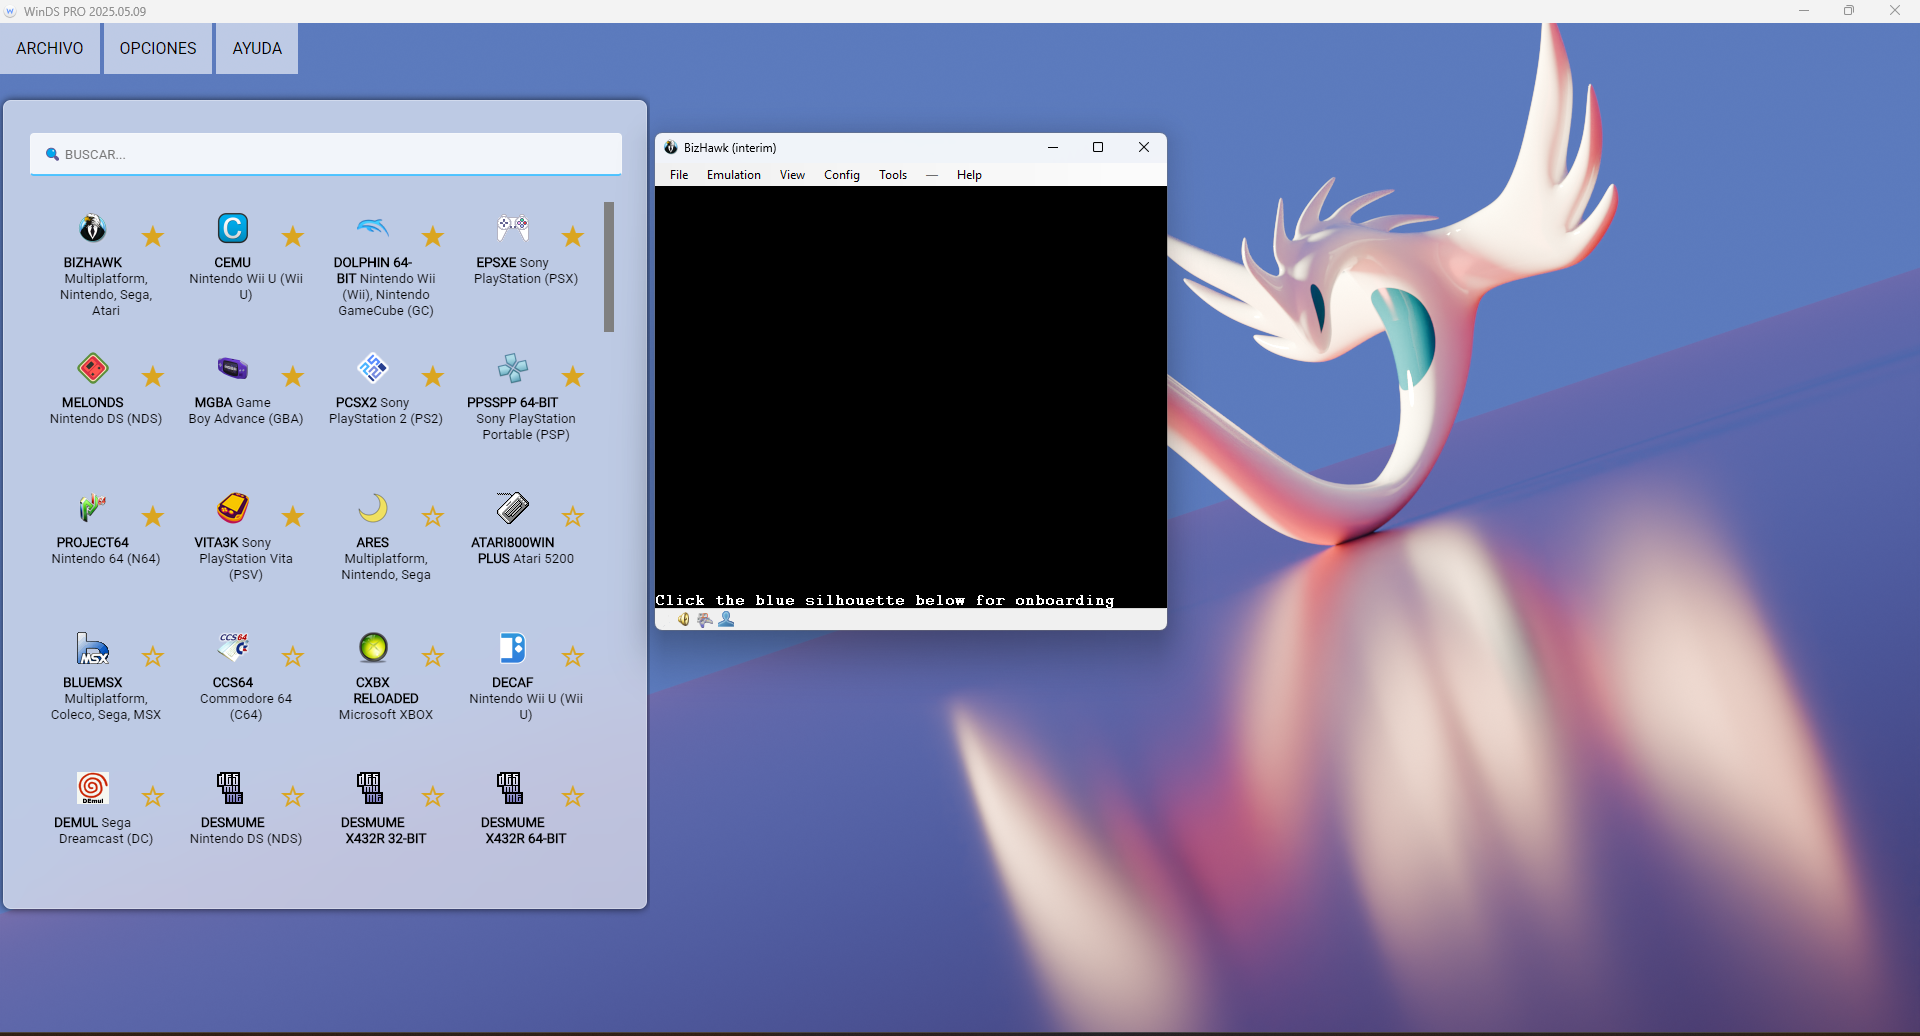Open the CXBX Reloaded Xbox icon
The width and height of the screenshot is (1920, 1036).
[x=373, y=648]
